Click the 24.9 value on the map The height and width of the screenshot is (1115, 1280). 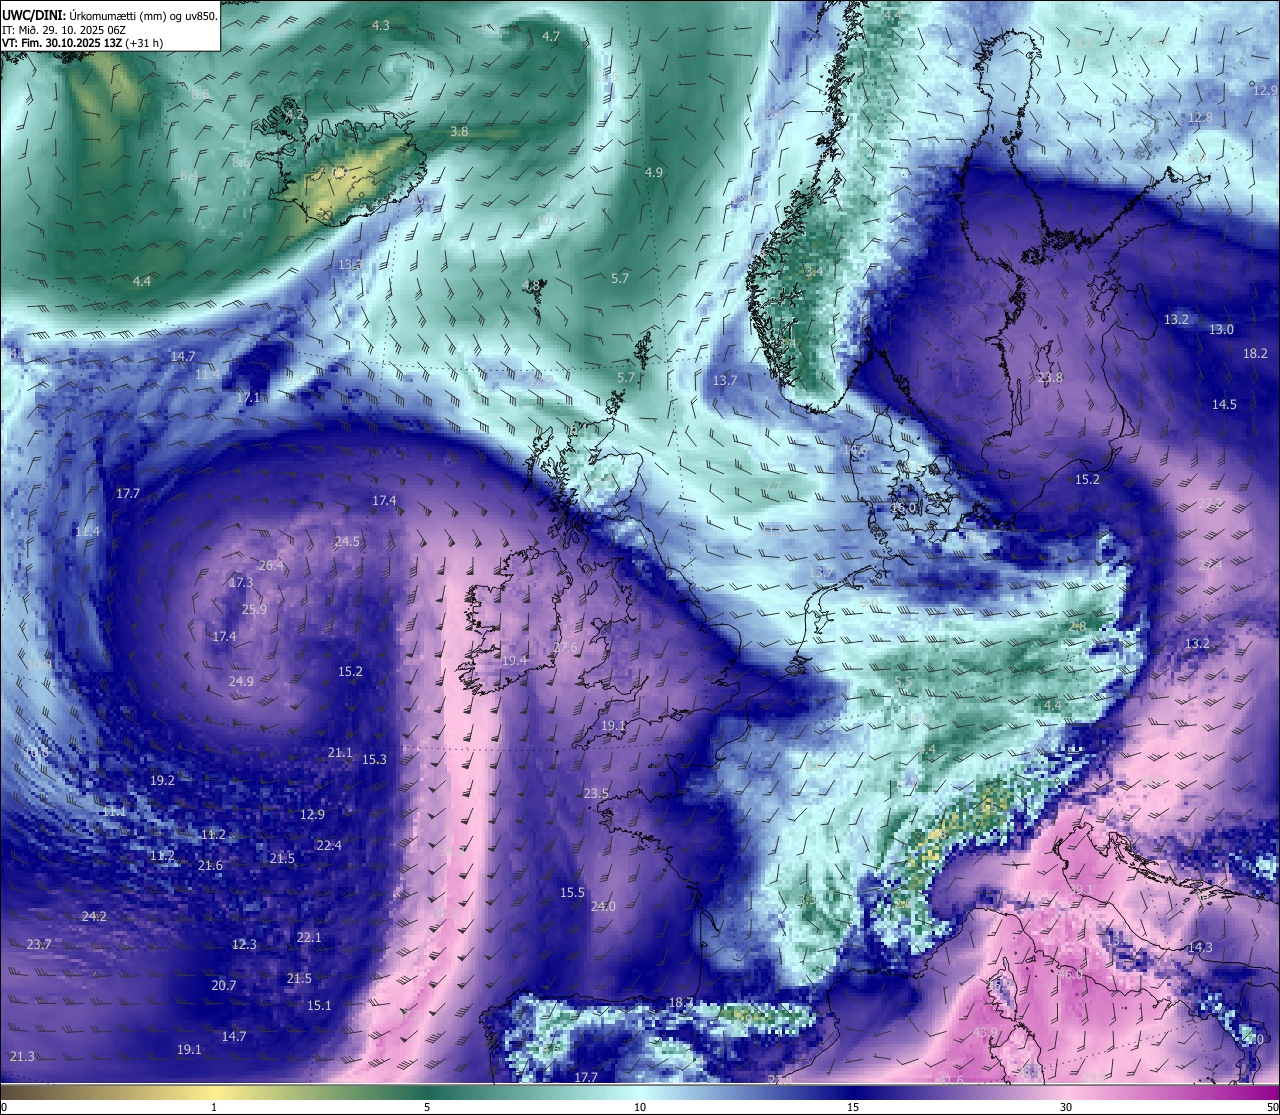(241, 681)
